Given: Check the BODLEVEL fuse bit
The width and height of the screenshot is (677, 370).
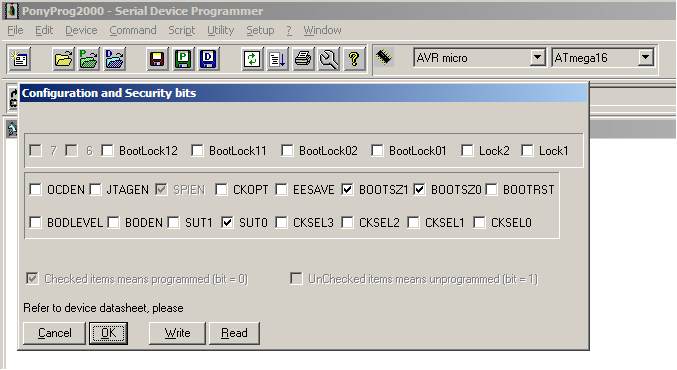Looking at the screenshot, I should click(35, 222).
